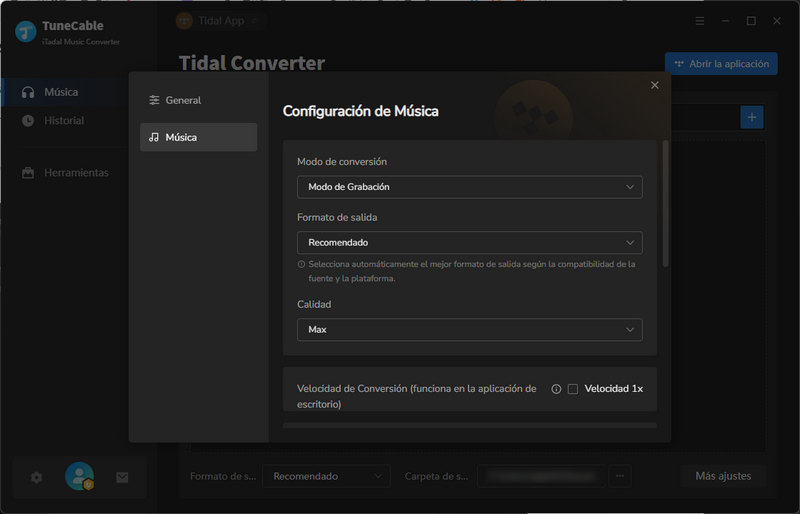The width and height of the screenshot is (800, 514).
Task: Open the bottom Formato de salida Recomendado dropdown
Action: 326,476
